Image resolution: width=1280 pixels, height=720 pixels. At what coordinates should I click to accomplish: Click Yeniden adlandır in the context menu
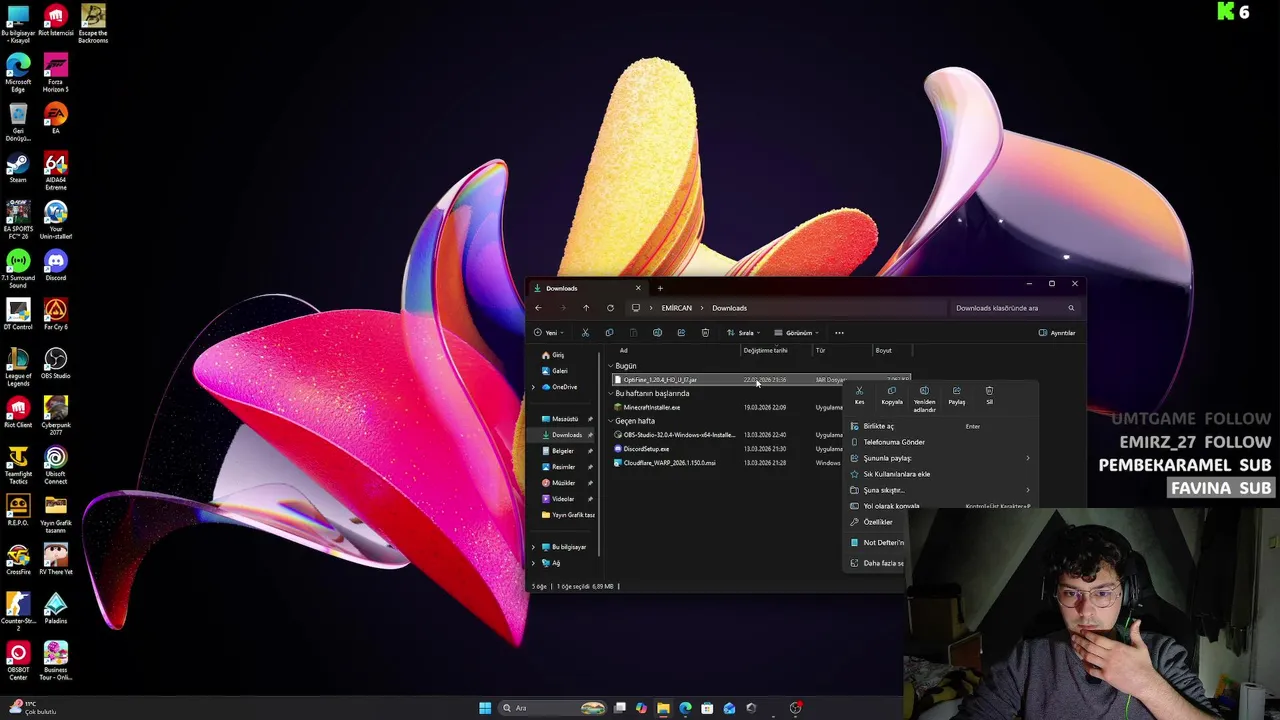click(924, 399)
